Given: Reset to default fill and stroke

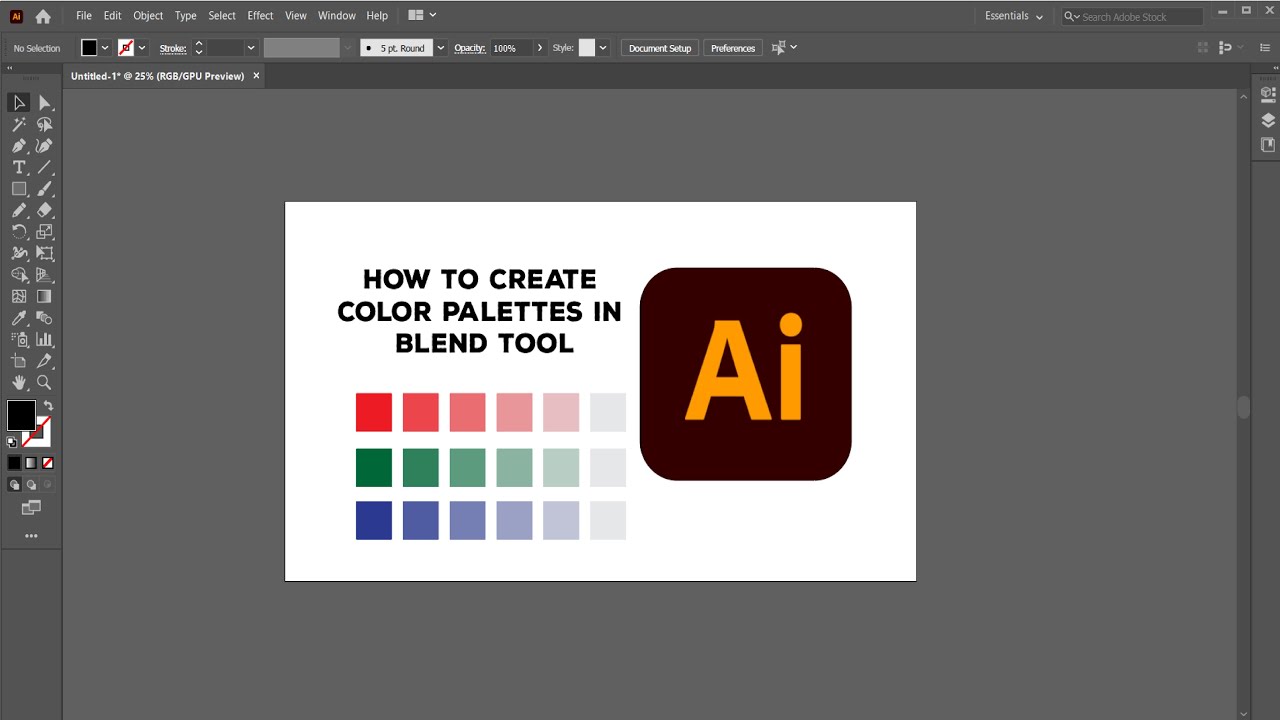Looking at the screenshot, I should pos(12,441).
